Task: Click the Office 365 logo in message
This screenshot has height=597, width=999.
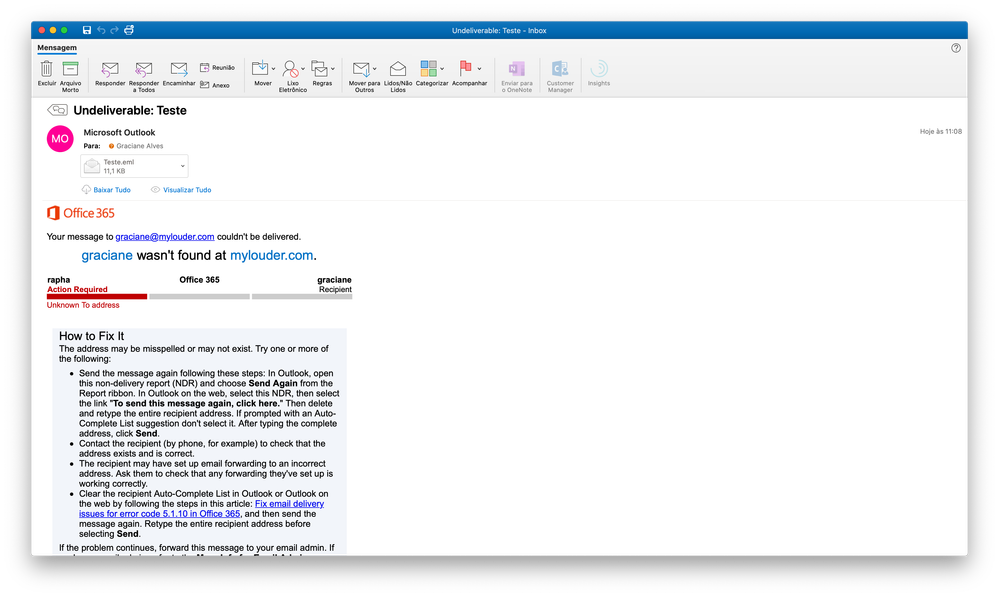Action: click(x=81, y=213)
